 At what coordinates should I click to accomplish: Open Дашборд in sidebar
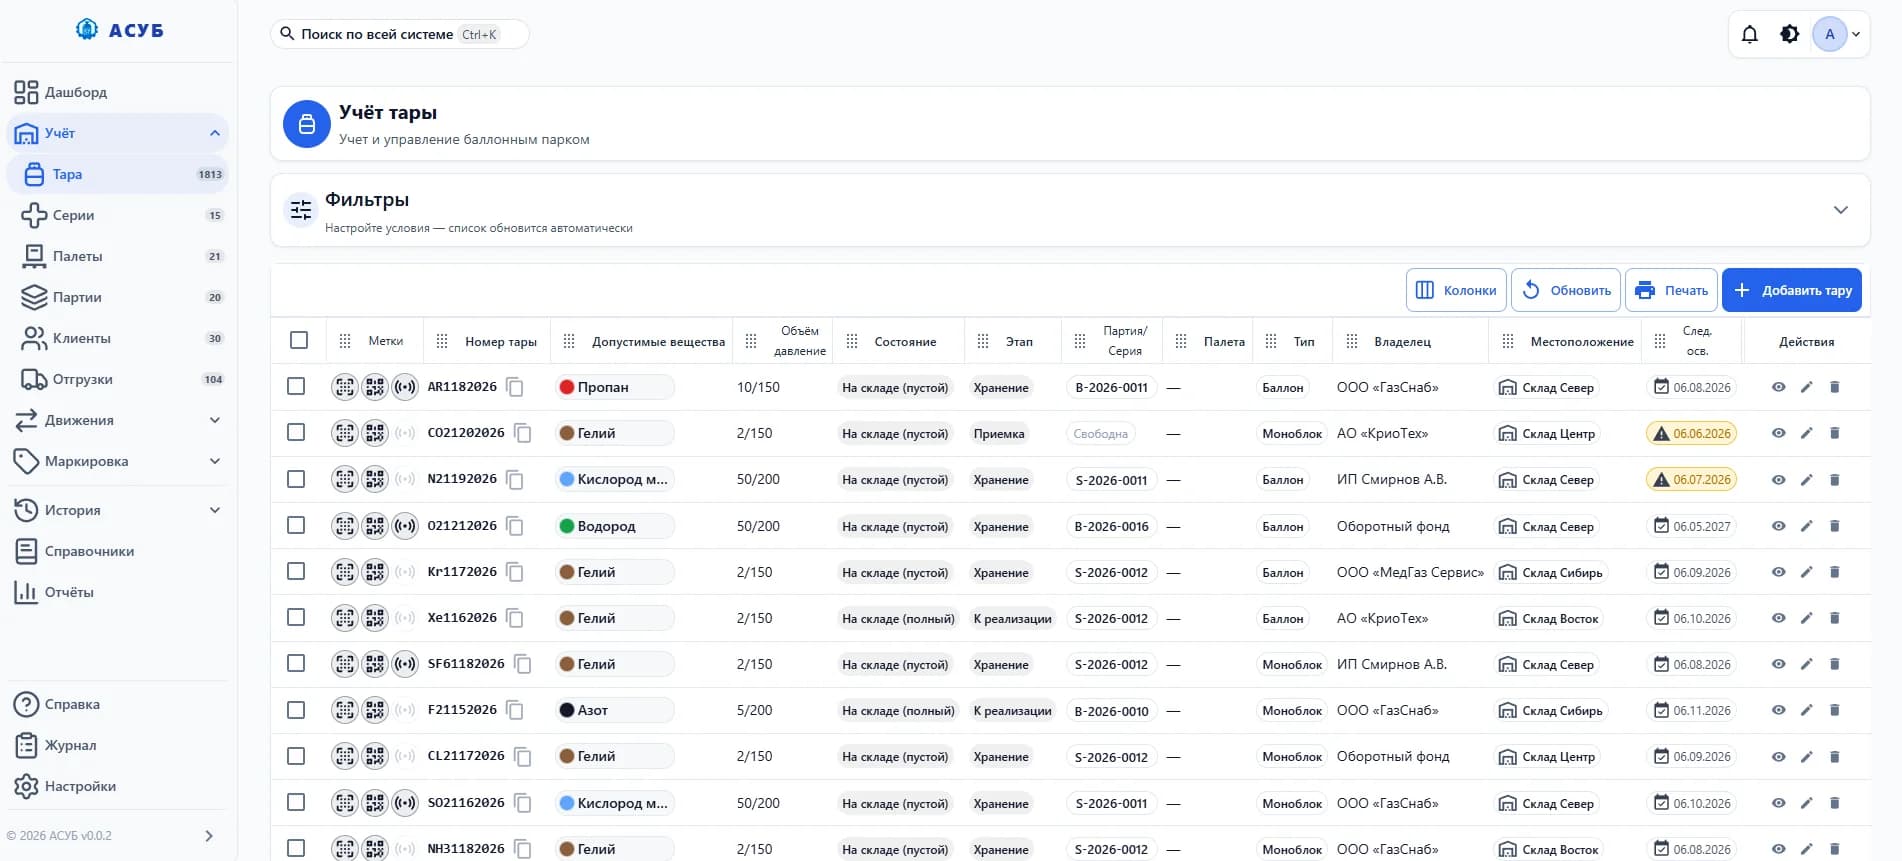click(118, 92)
